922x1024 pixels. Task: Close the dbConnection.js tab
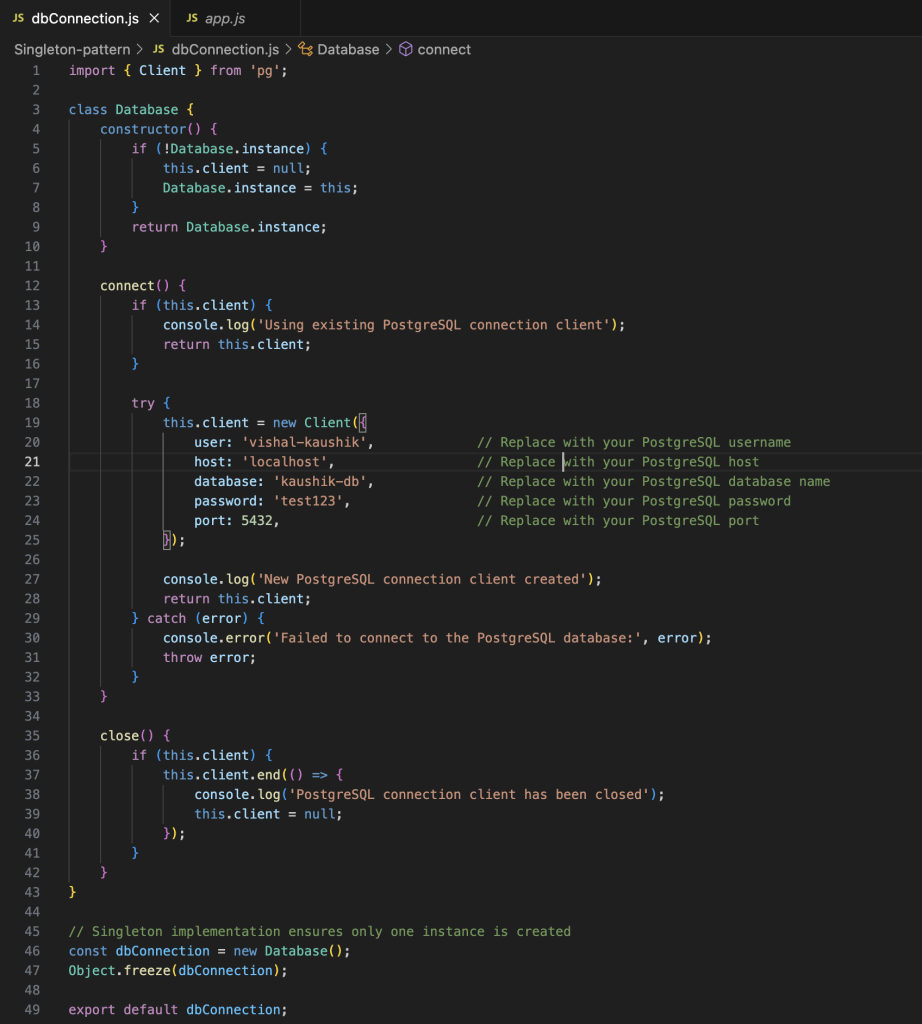154,18
